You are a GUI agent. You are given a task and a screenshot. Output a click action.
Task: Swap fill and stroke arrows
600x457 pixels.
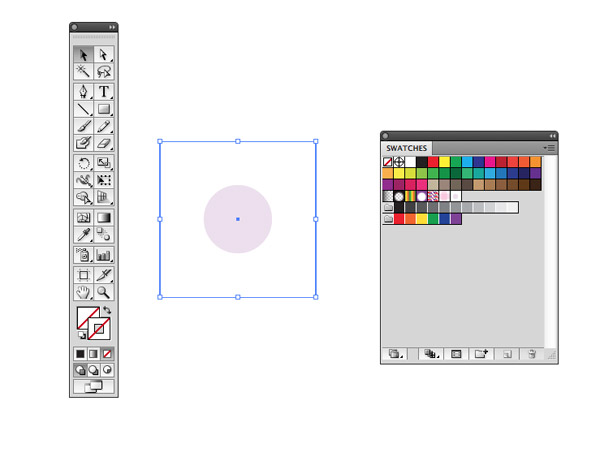(x=107, y=310)
